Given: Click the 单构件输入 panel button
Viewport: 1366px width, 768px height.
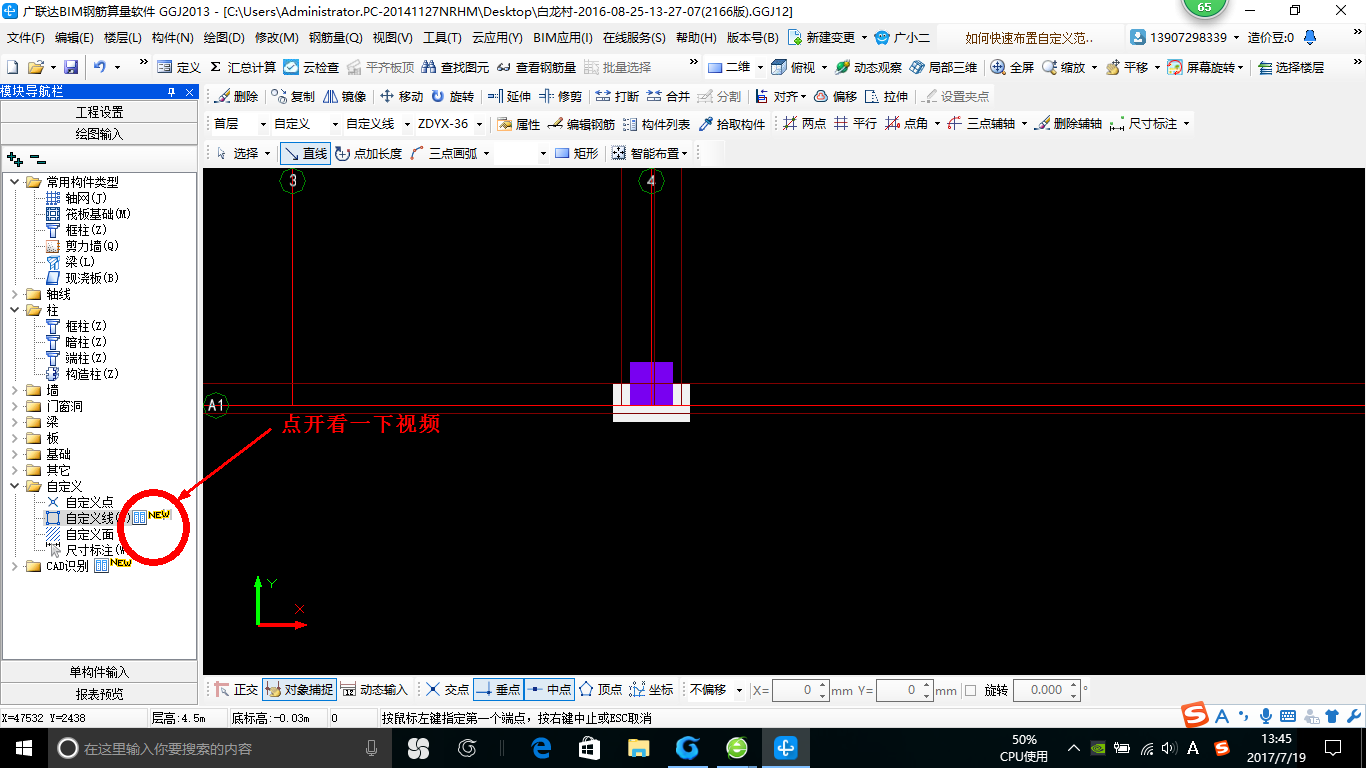Looking at the screenshot, I should click(x=99, y=672).
